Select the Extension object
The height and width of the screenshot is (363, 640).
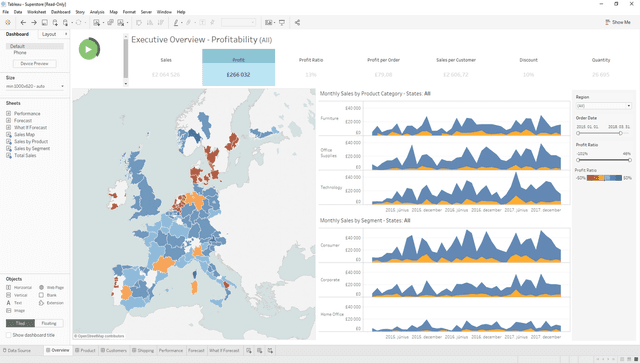[51, 303]
